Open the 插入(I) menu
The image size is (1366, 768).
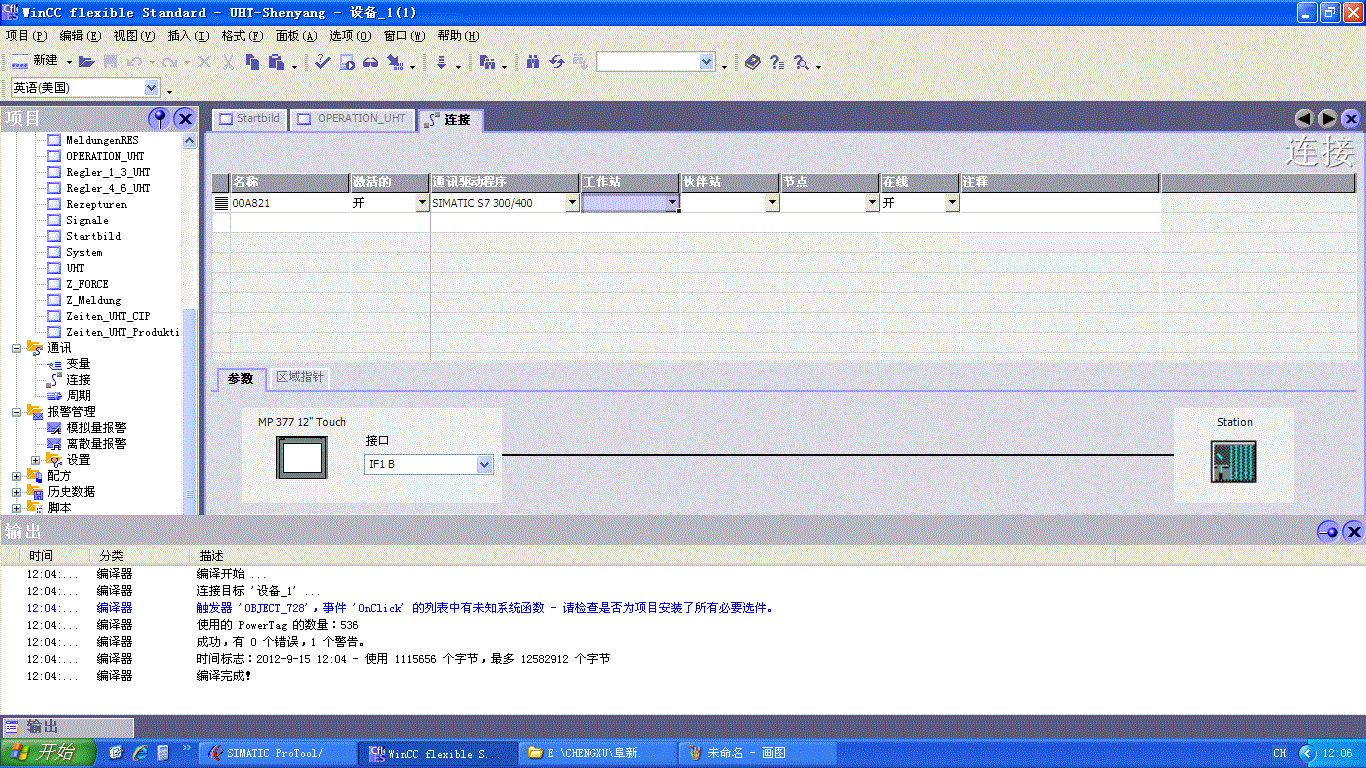coord(188,36)
